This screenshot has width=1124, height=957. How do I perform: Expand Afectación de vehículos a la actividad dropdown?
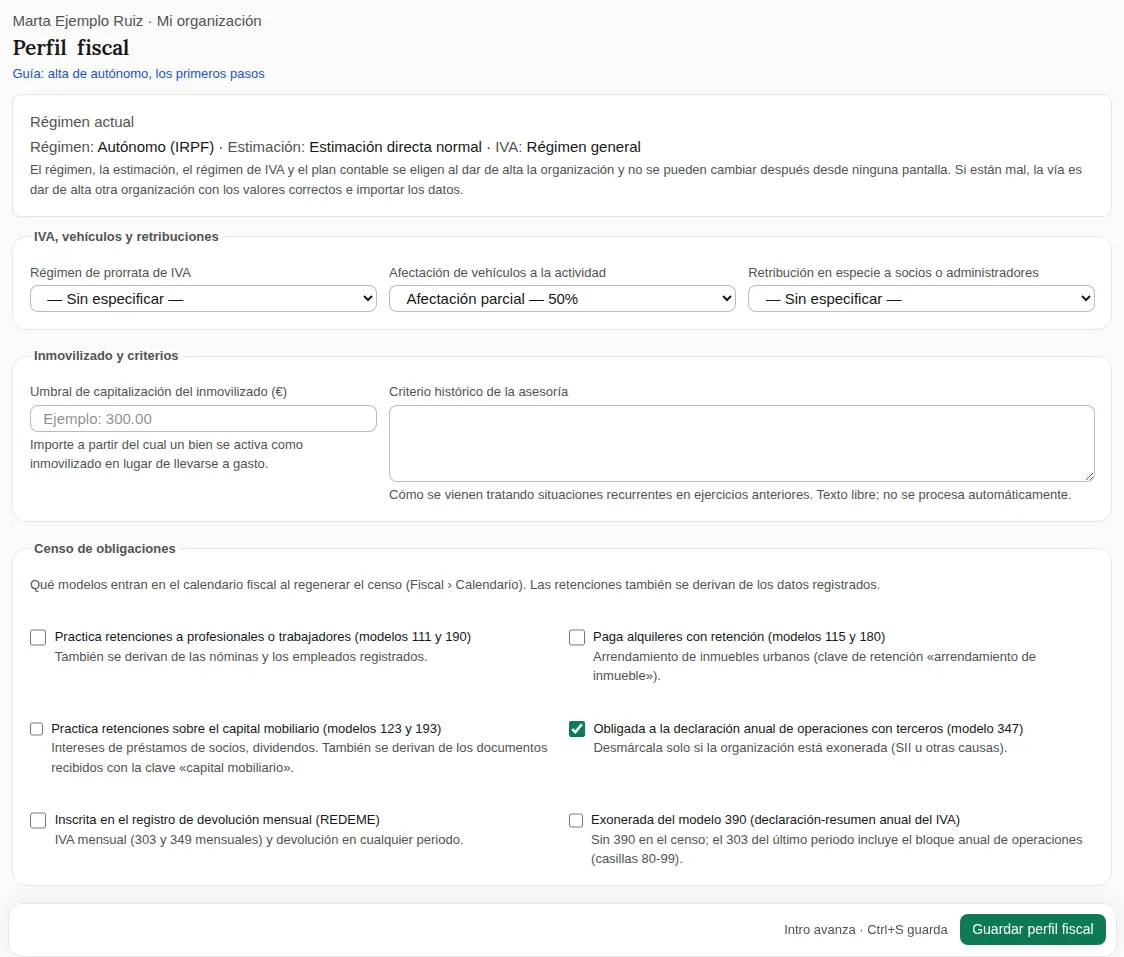[x=562, y=299]
